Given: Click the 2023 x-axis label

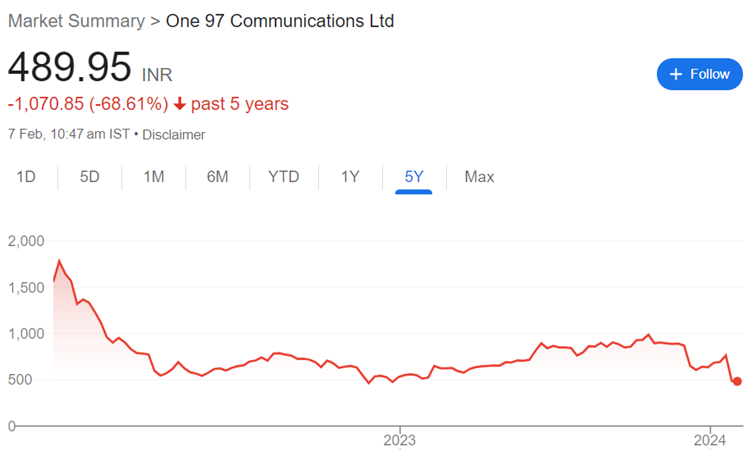Looking at the screenshot, I should pyautogui.click(x=400, y=439).
